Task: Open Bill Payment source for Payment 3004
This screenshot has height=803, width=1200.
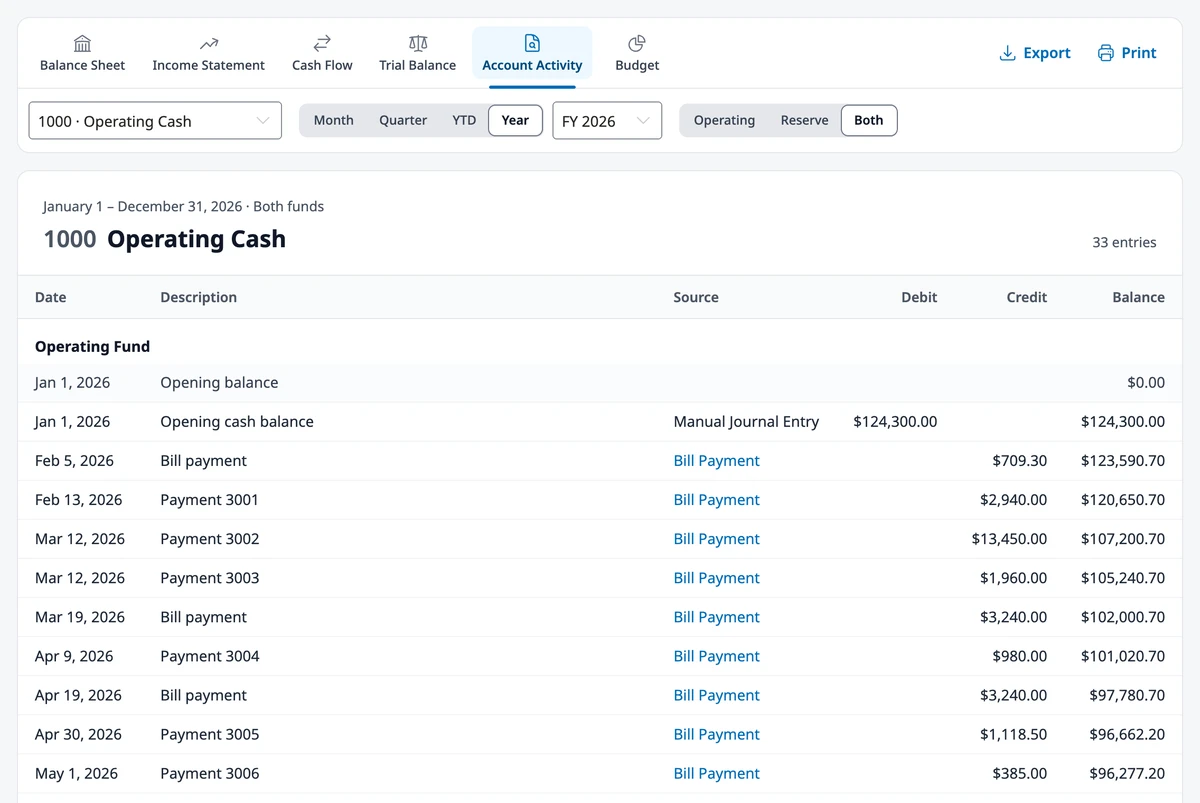Action: [x=716, y=656]
